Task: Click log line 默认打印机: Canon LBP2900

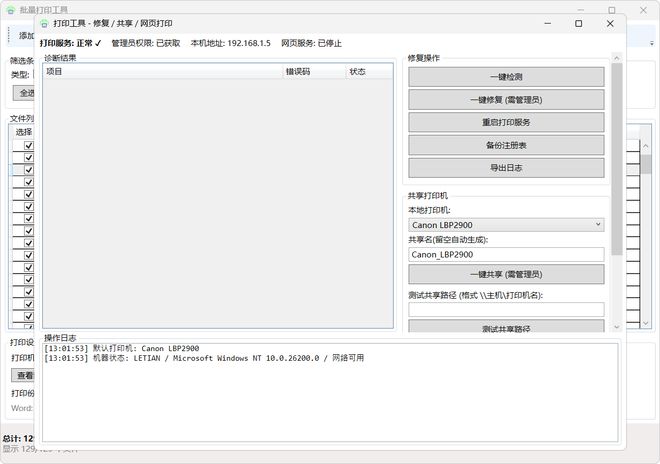Action: point(122,348)
